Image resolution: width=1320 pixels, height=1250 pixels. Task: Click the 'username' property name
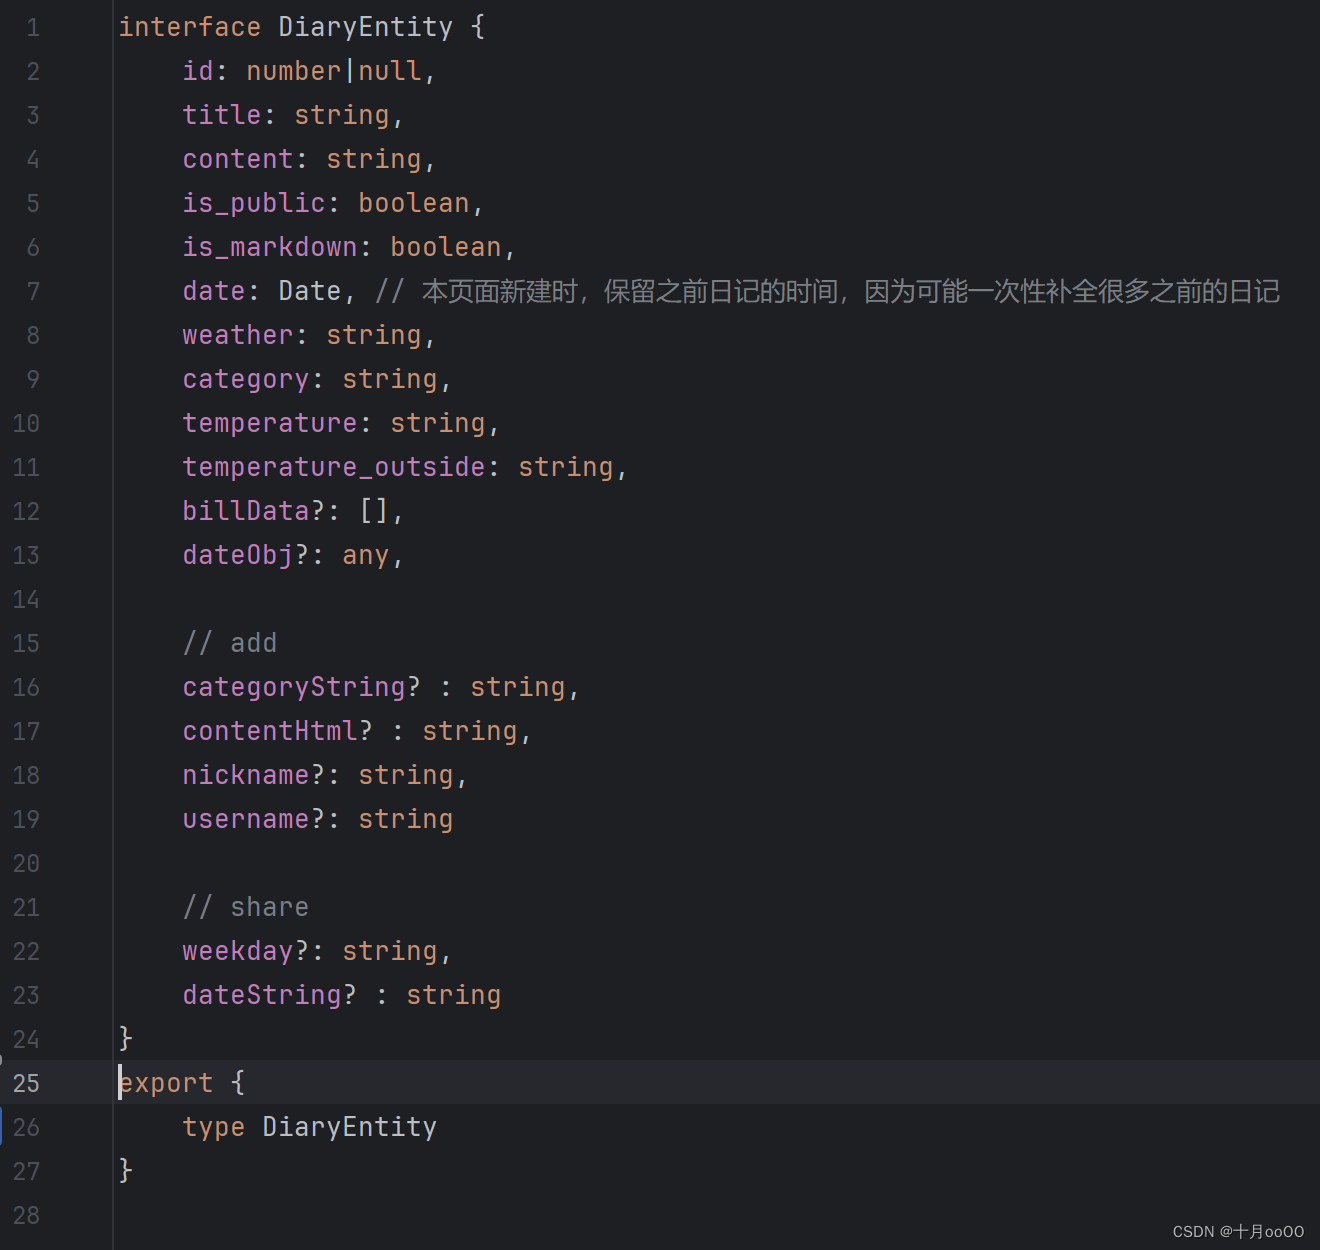coord(246,819)
